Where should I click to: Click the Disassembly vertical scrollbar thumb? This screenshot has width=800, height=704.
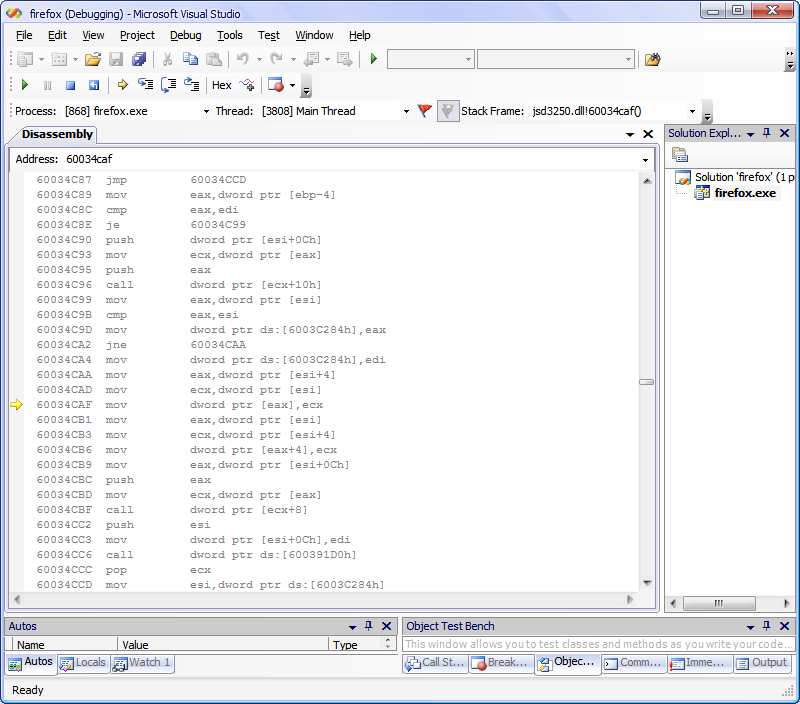pos(646,382)
